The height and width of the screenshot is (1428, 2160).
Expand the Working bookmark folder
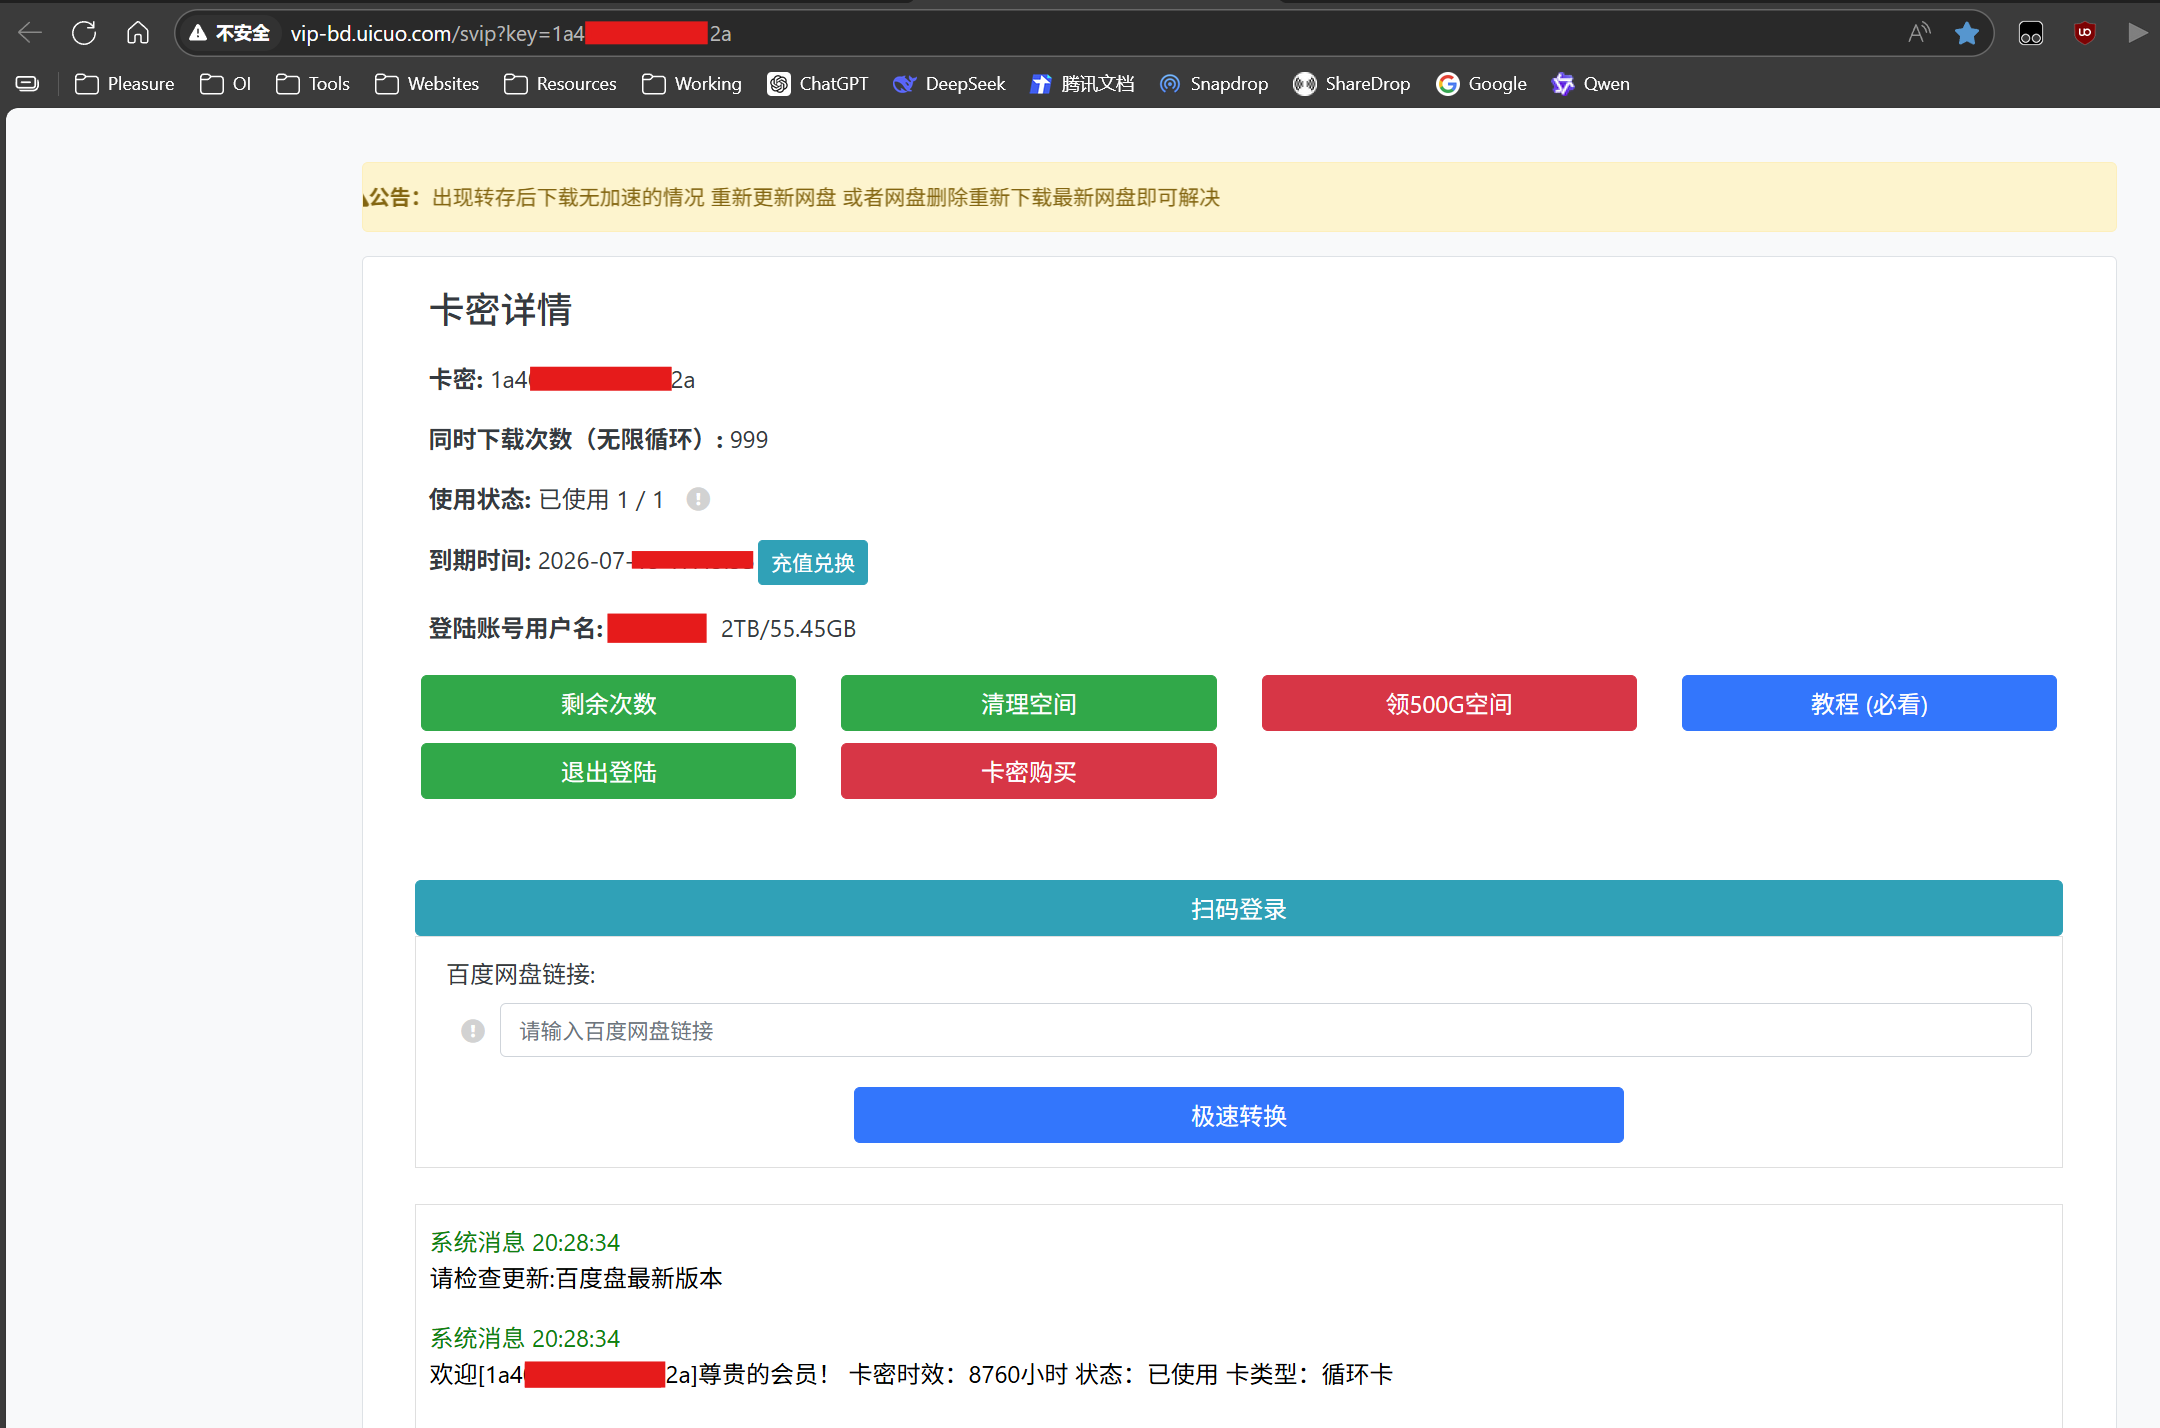[691, 84]
